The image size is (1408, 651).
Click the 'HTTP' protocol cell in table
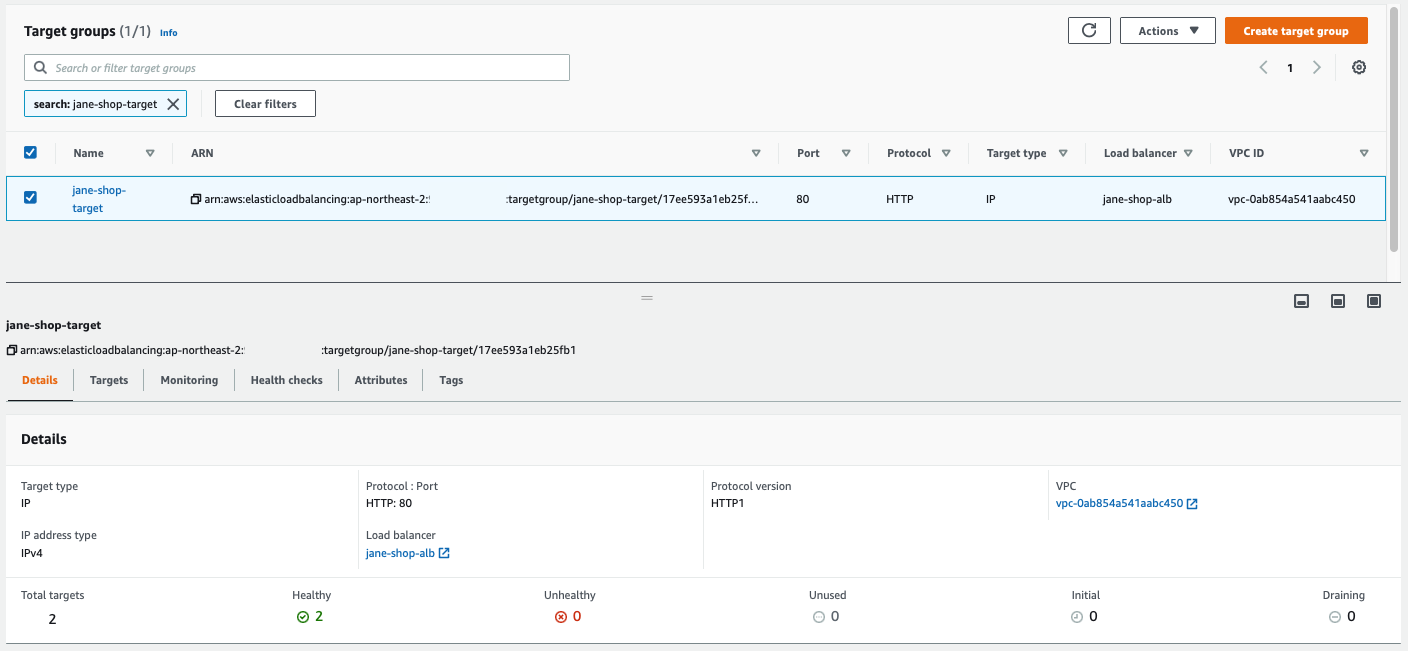pos(900,199)
